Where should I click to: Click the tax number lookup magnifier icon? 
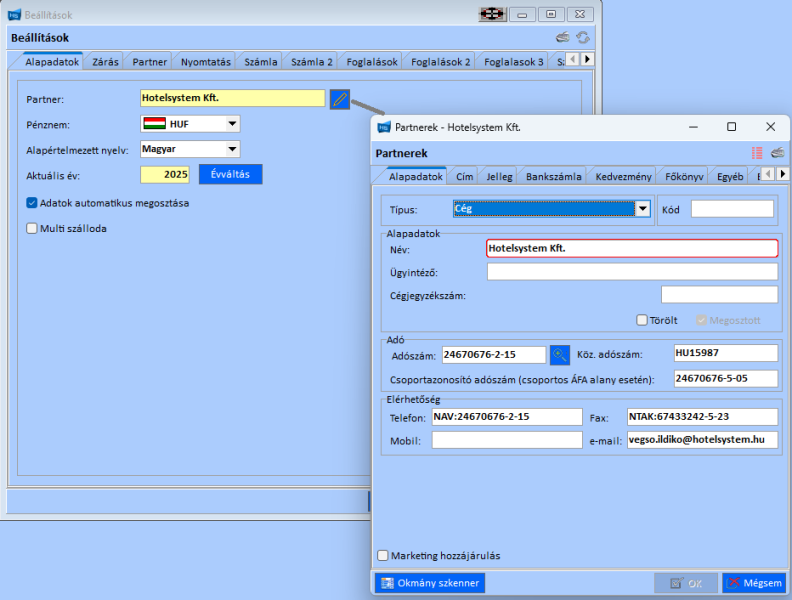pyautogui.click(x=560, y=355)
